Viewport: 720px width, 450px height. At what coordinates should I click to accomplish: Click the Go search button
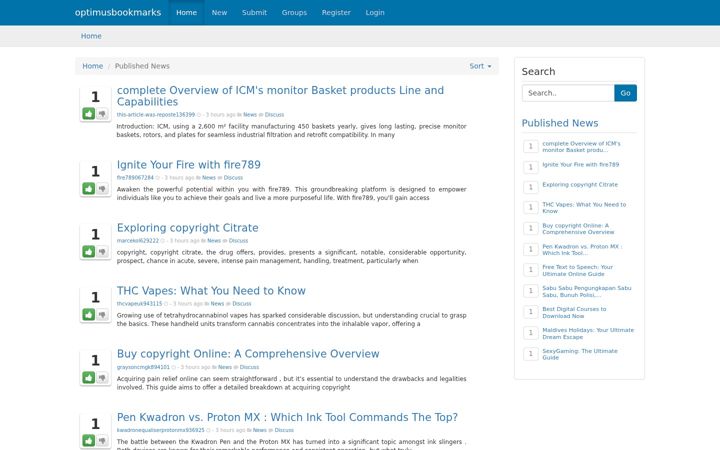(x=625, y=93)
